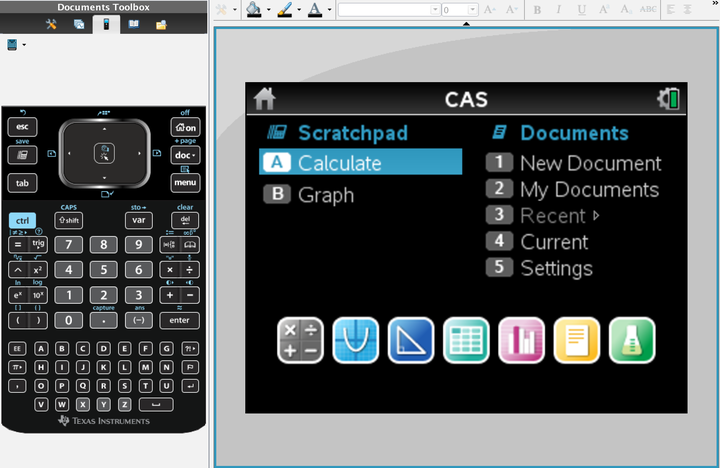Toggle the shift key on keypad
The image size is (720, 468).
69,220
